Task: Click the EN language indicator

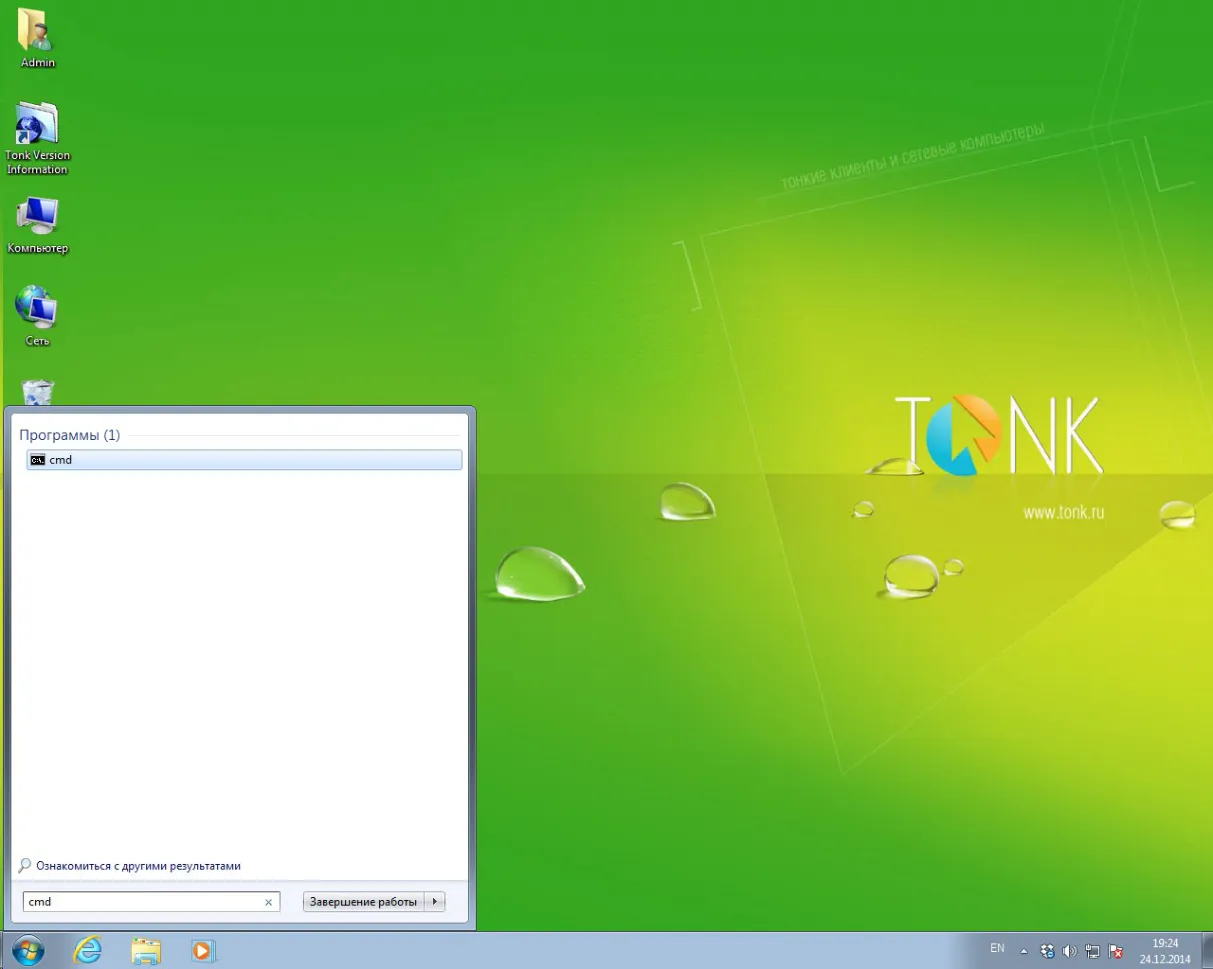Action: pyautogui.click(x=997, y=948)
